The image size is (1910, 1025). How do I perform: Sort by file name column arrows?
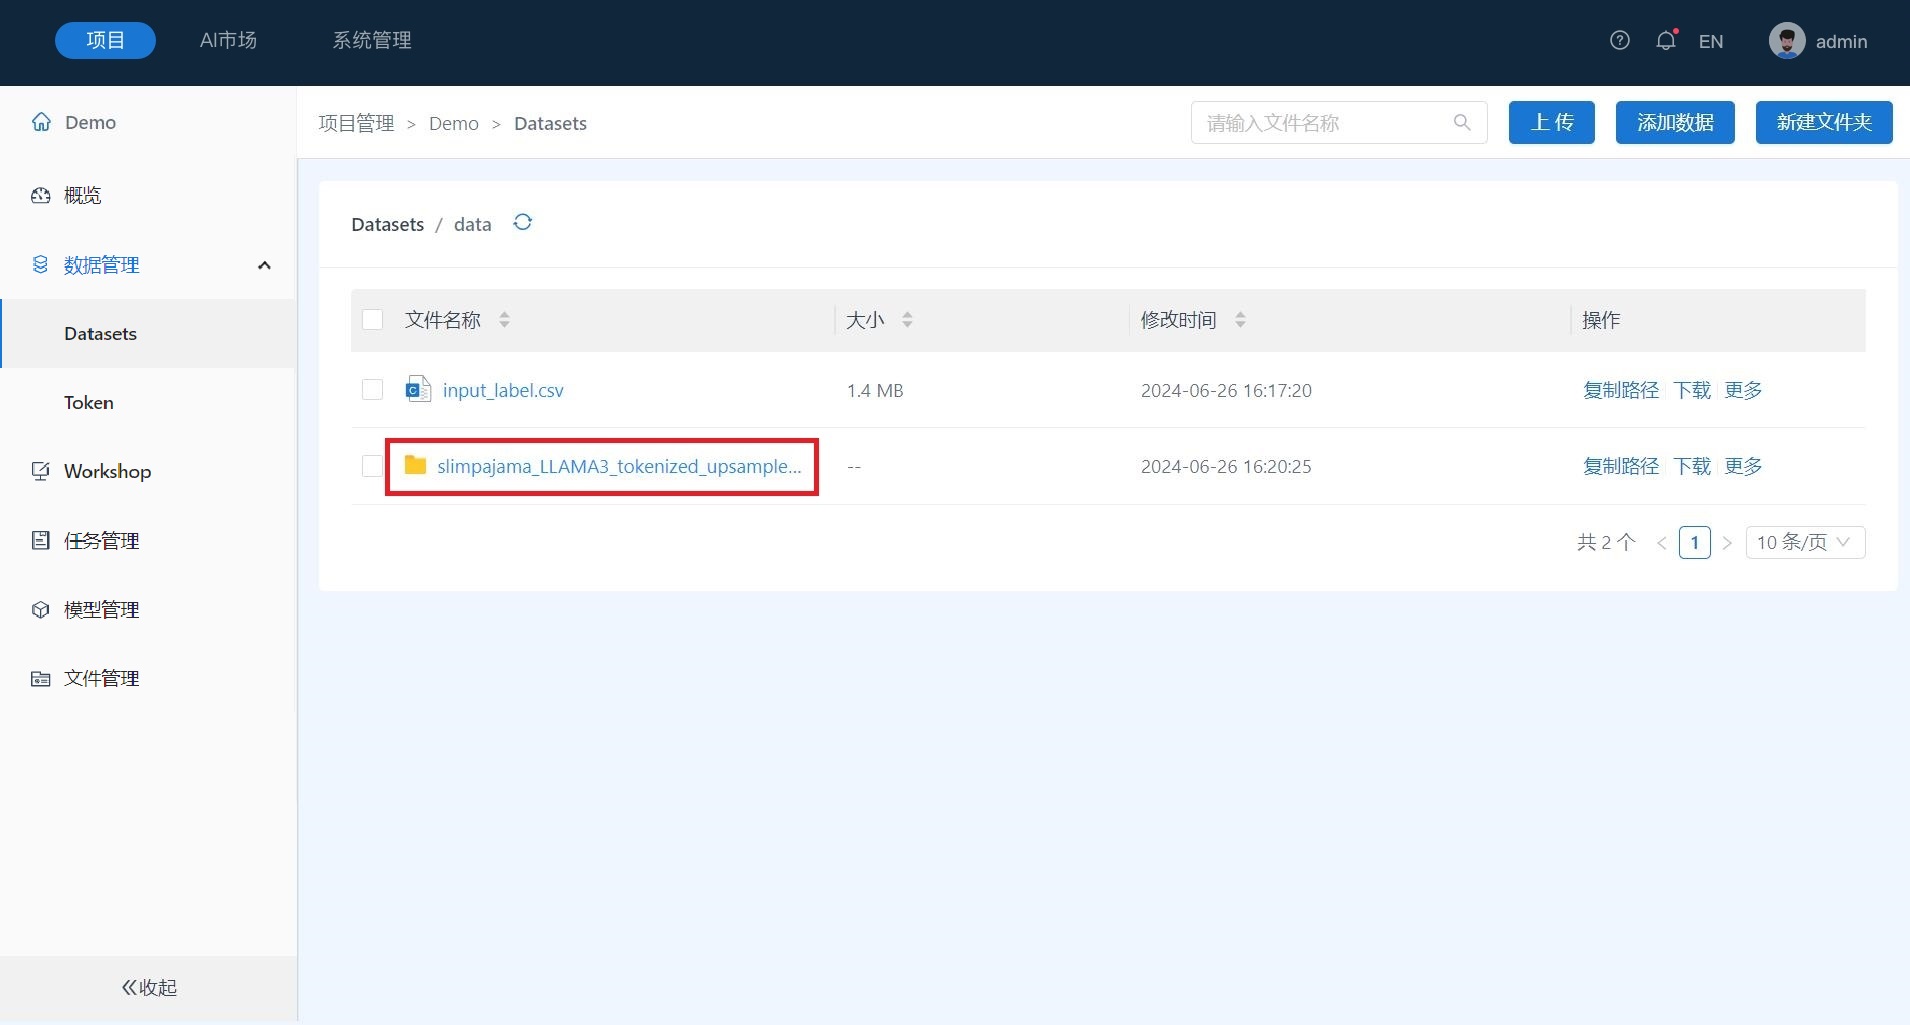pos(504,320)
